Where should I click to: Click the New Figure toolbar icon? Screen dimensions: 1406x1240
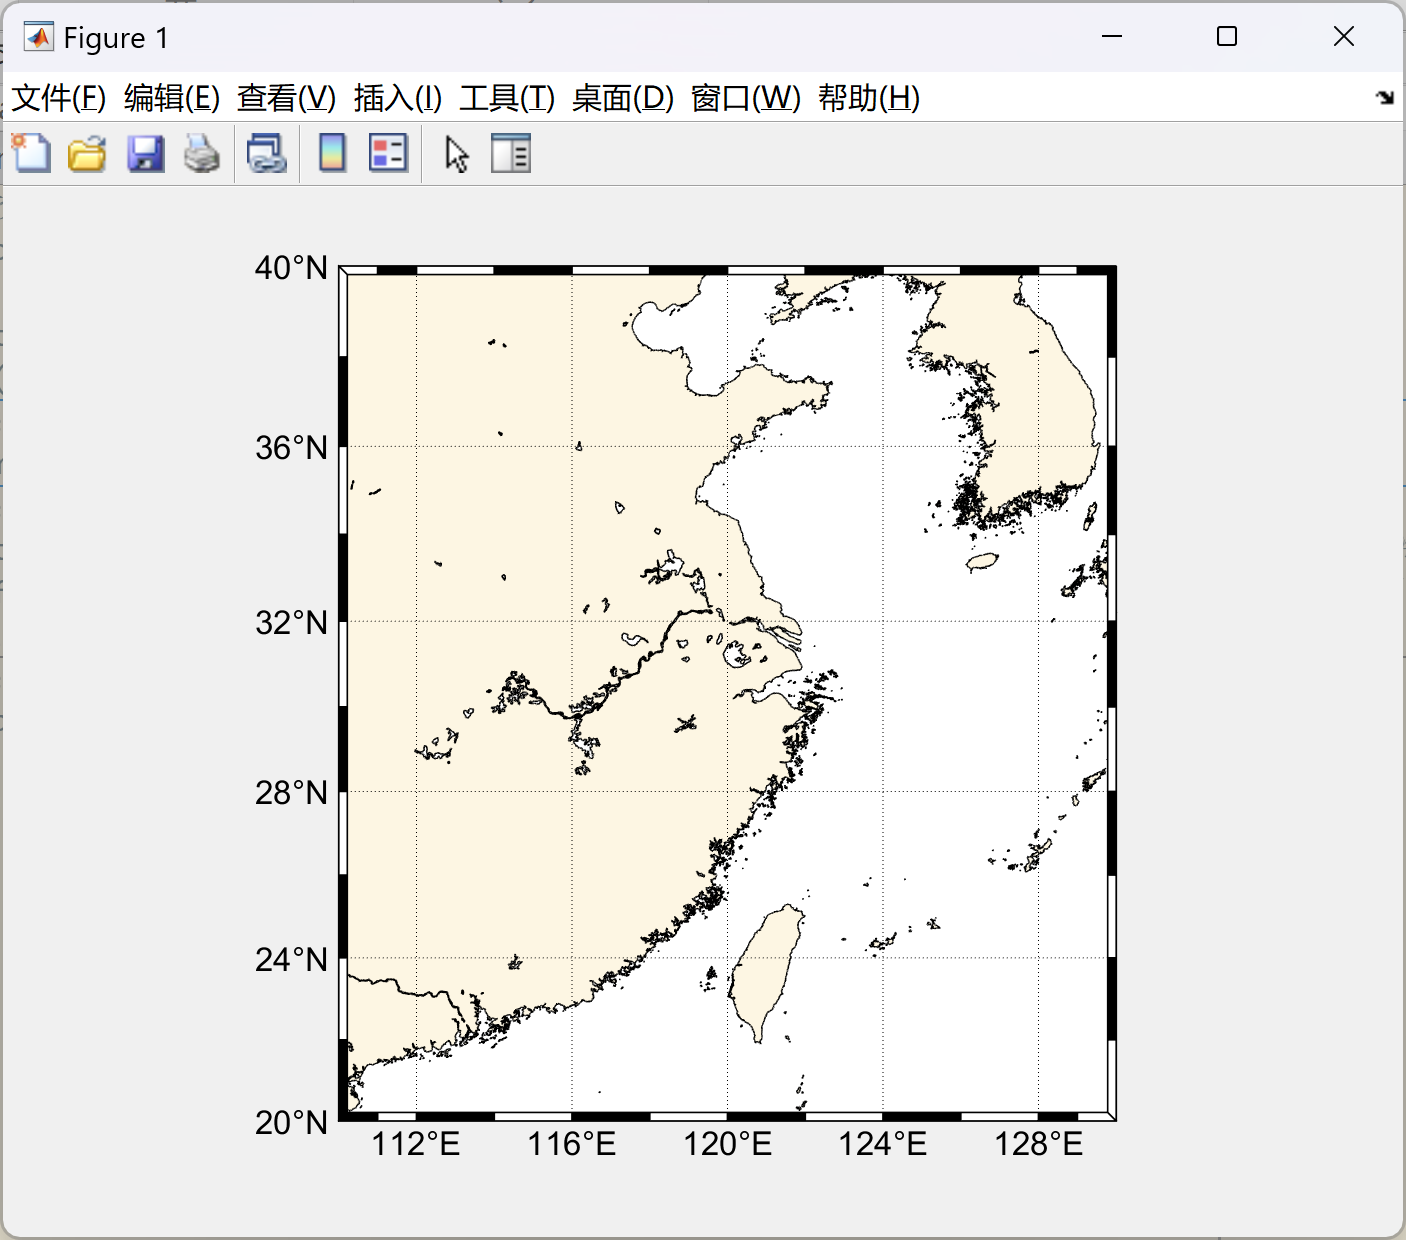[x=32, y=154]
